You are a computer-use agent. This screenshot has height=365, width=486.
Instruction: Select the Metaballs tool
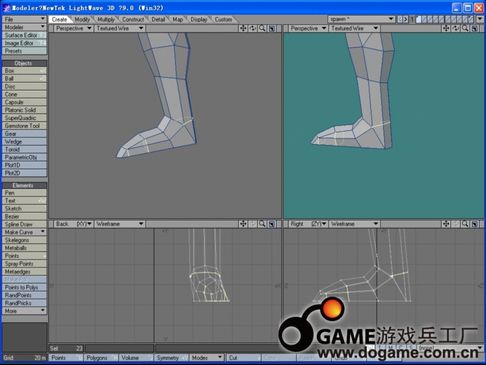pyautogui.click(x=24, y=248)
